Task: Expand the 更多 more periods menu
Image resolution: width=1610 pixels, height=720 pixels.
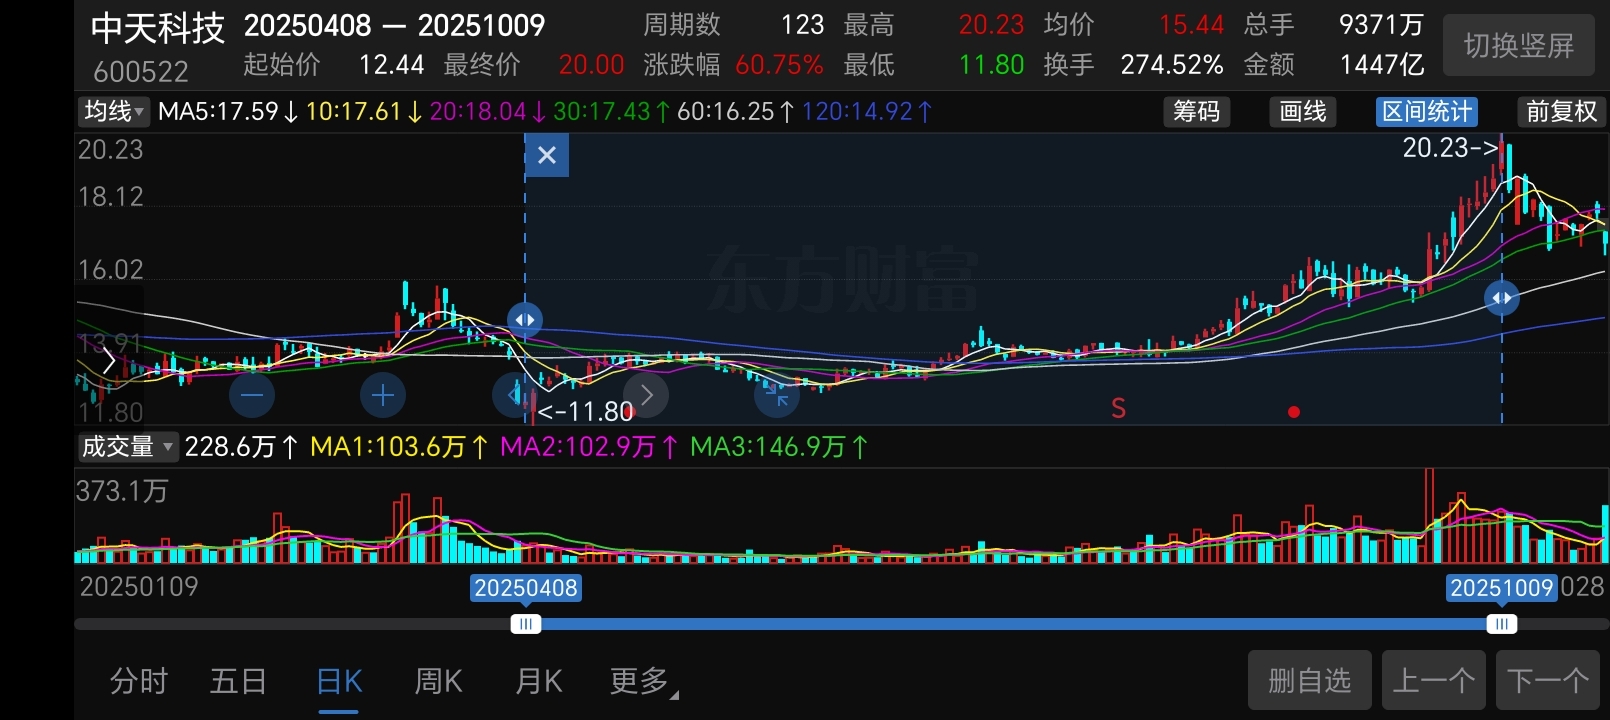Action: 643,681
